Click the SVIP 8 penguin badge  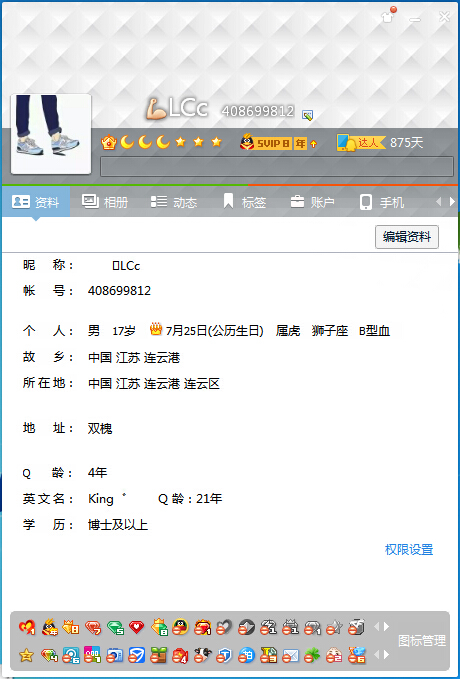coord(273,142)
